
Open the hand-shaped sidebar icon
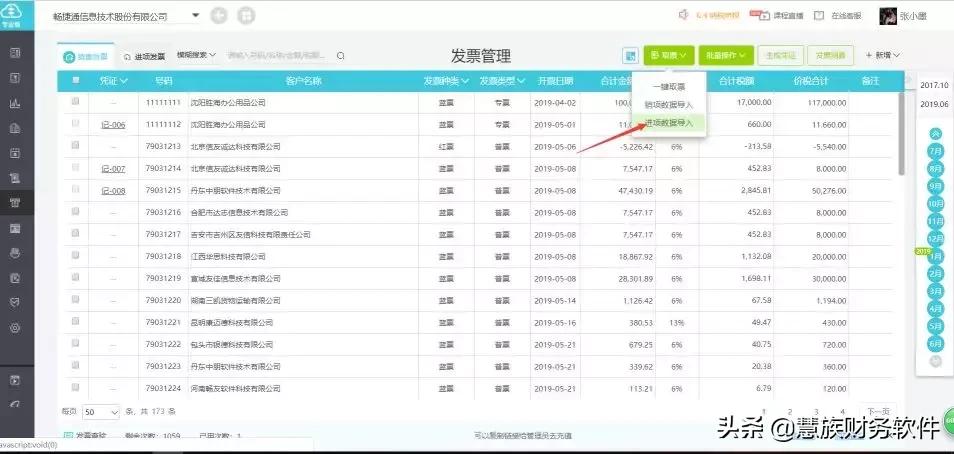coord(16,253)
